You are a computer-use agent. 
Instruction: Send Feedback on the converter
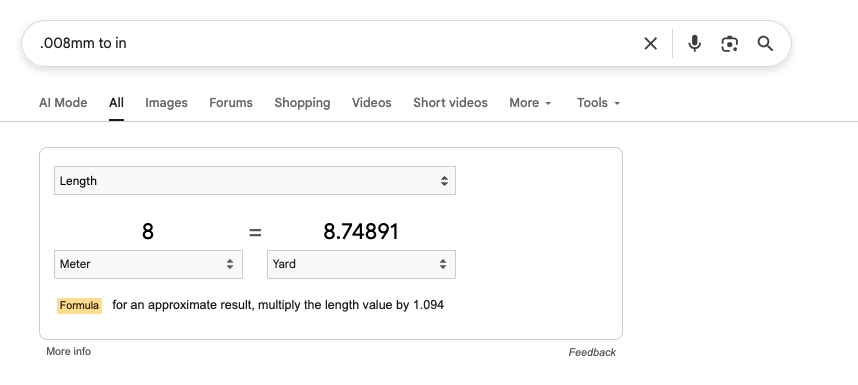point(592,352)
